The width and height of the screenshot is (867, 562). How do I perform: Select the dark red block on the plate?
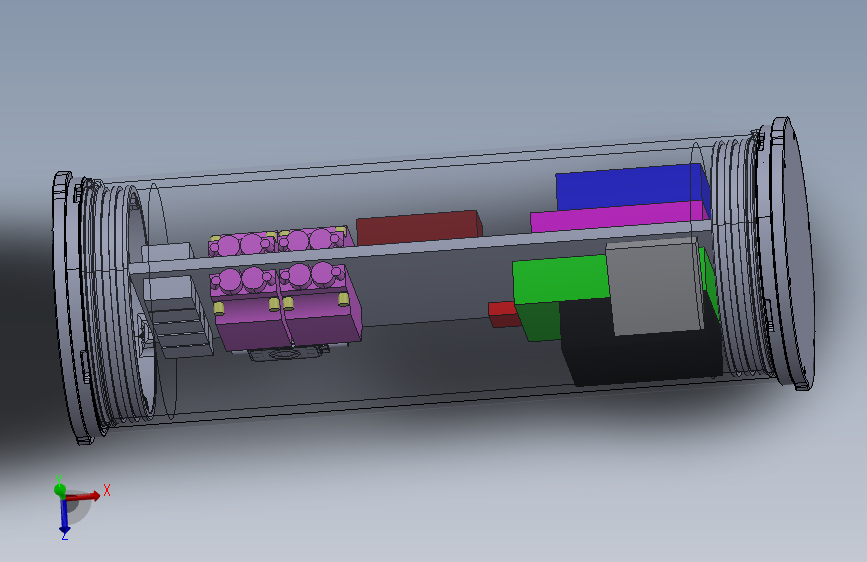[417, 227]
